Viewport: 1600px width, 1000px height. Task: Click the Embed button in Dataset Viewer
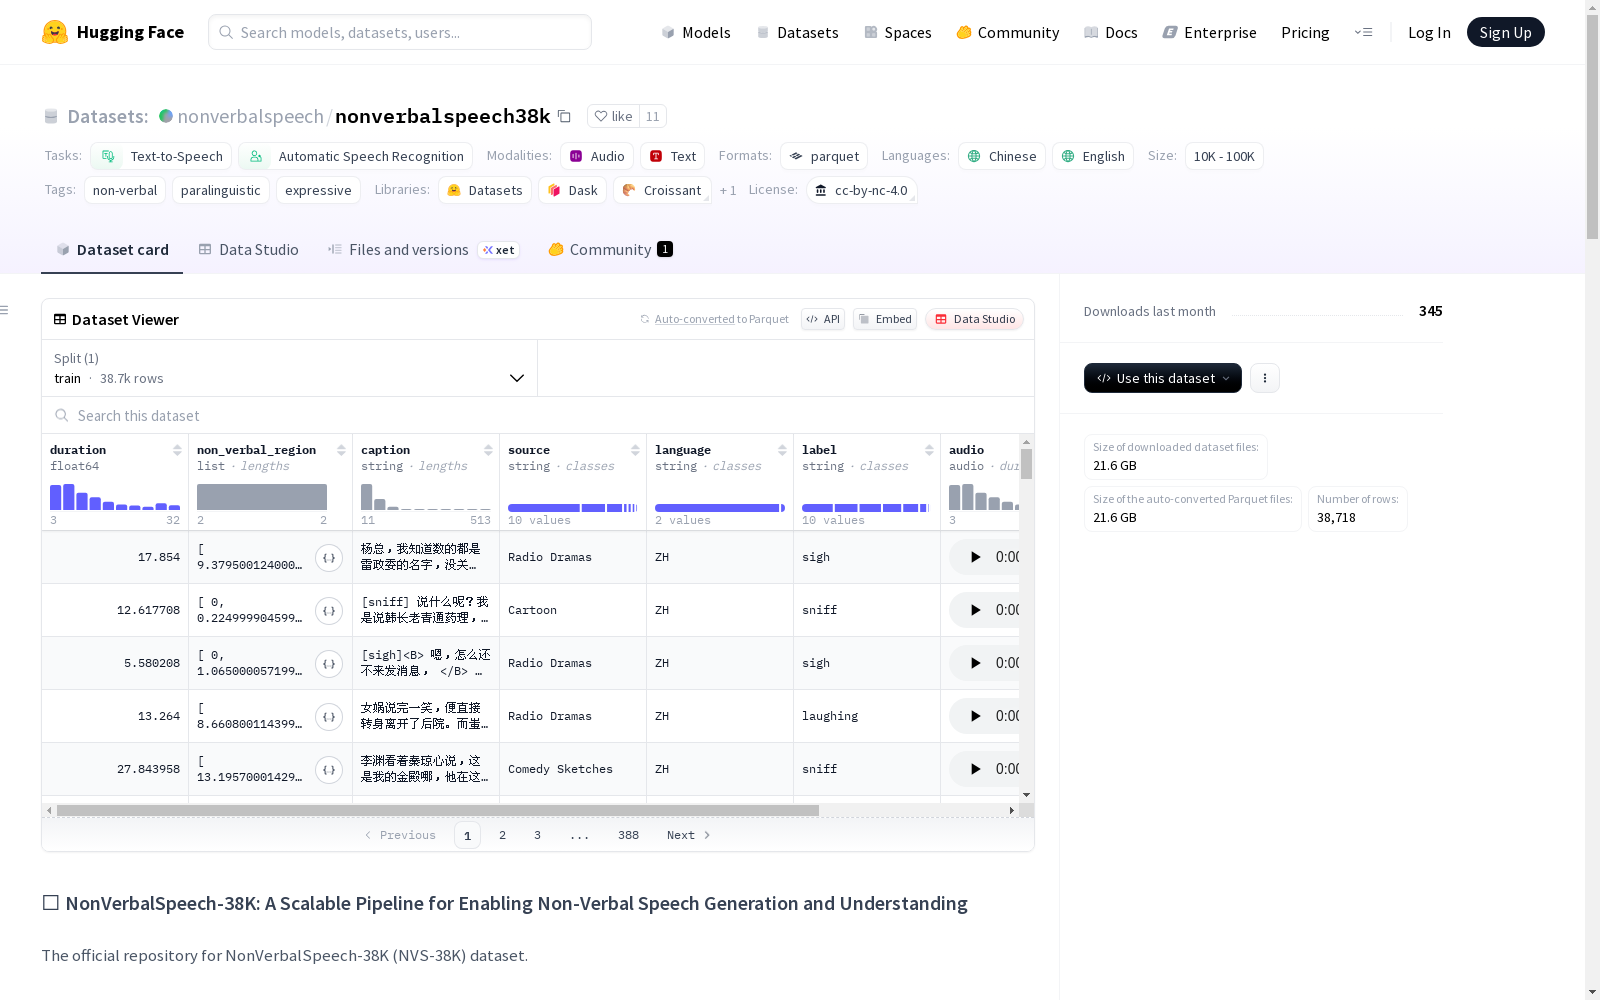pyautogui.click(x=885, y=319)
